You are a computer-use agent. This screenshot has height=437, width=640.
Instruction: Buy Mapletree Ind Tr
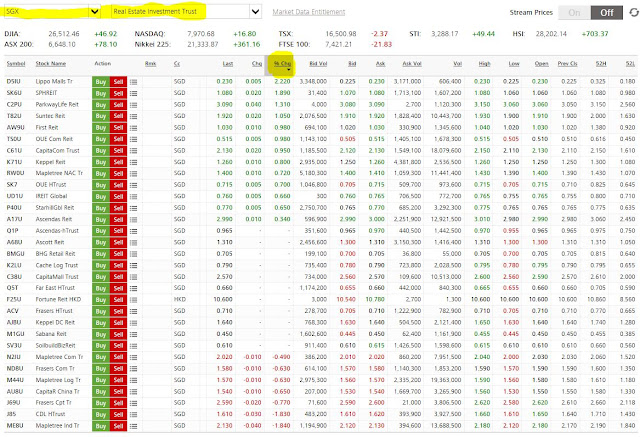(101, 426)
